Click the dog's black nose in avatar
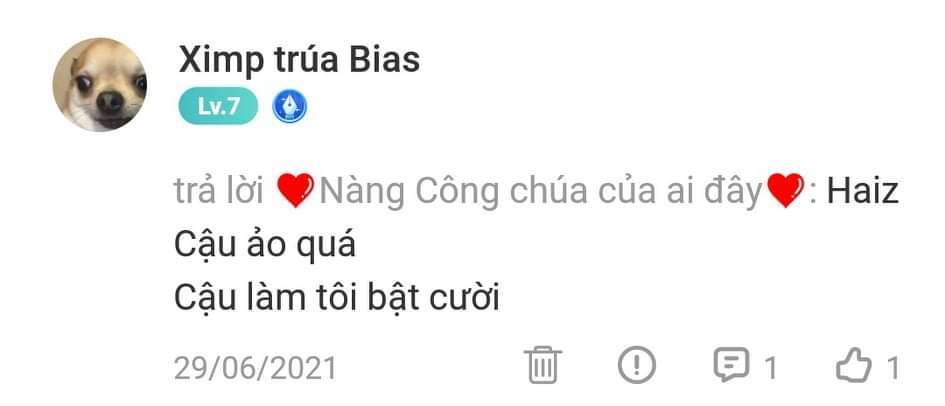The image size is (945, 406). [110, 102]
